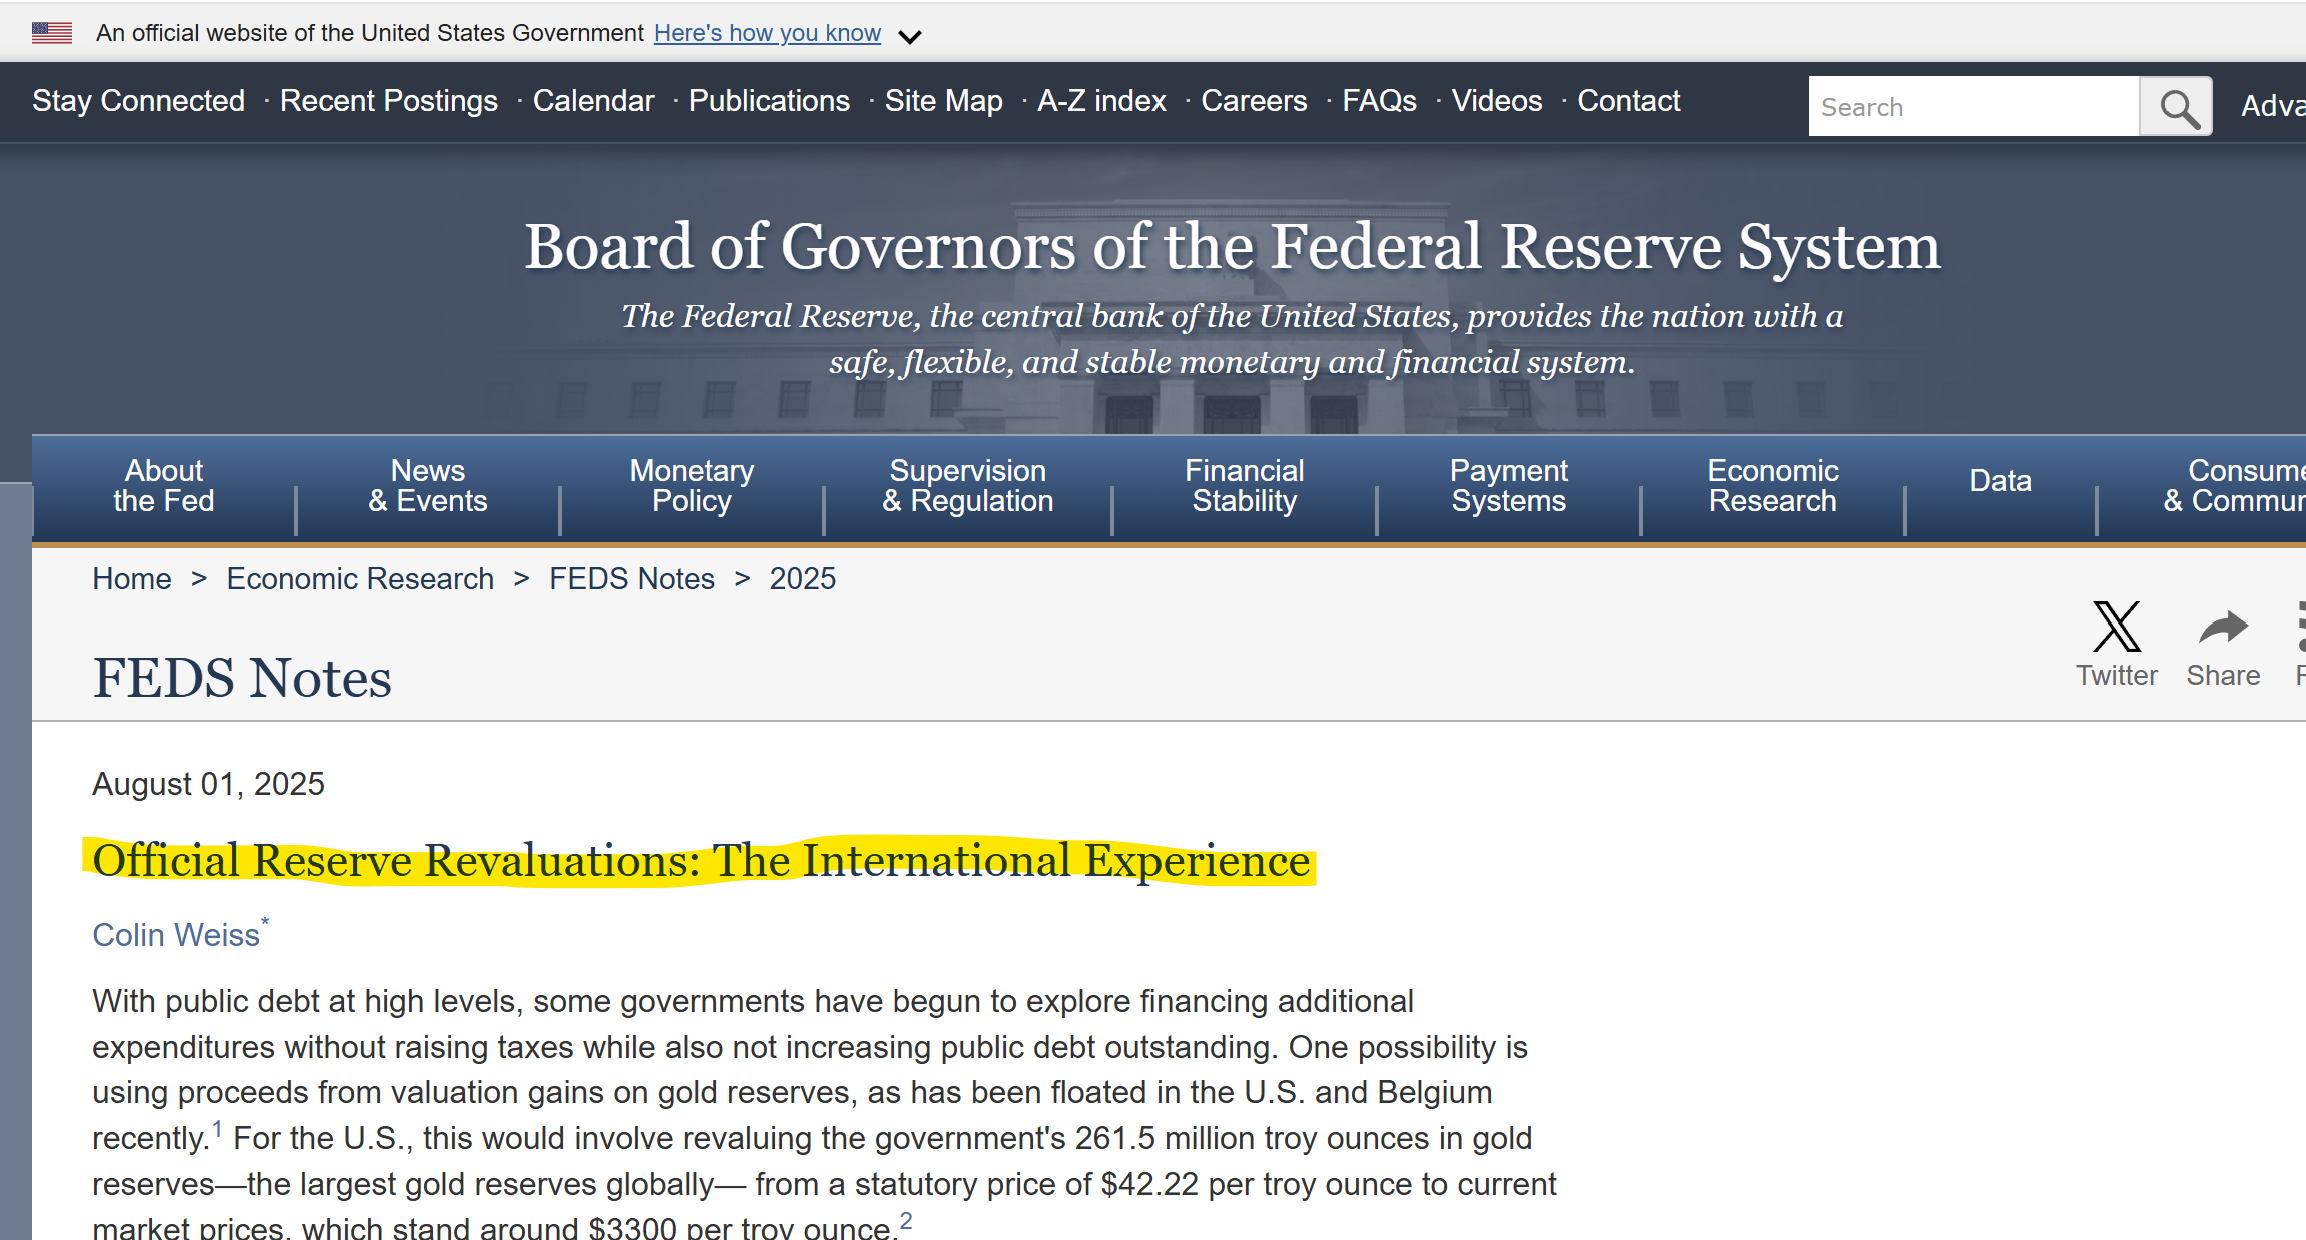Select the Financial Stability tab
2306x1240 pixels.
[1244, 486]
